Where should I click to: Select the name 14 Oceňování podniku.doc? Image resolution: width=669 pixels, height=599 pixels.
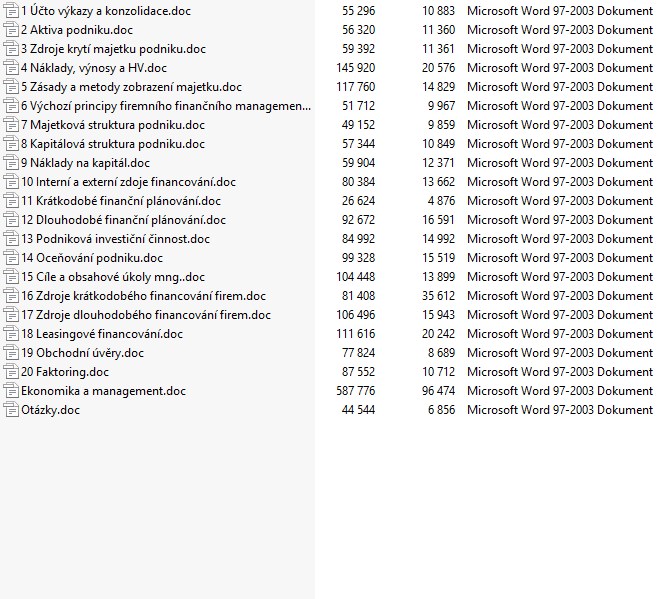[92, 258]
